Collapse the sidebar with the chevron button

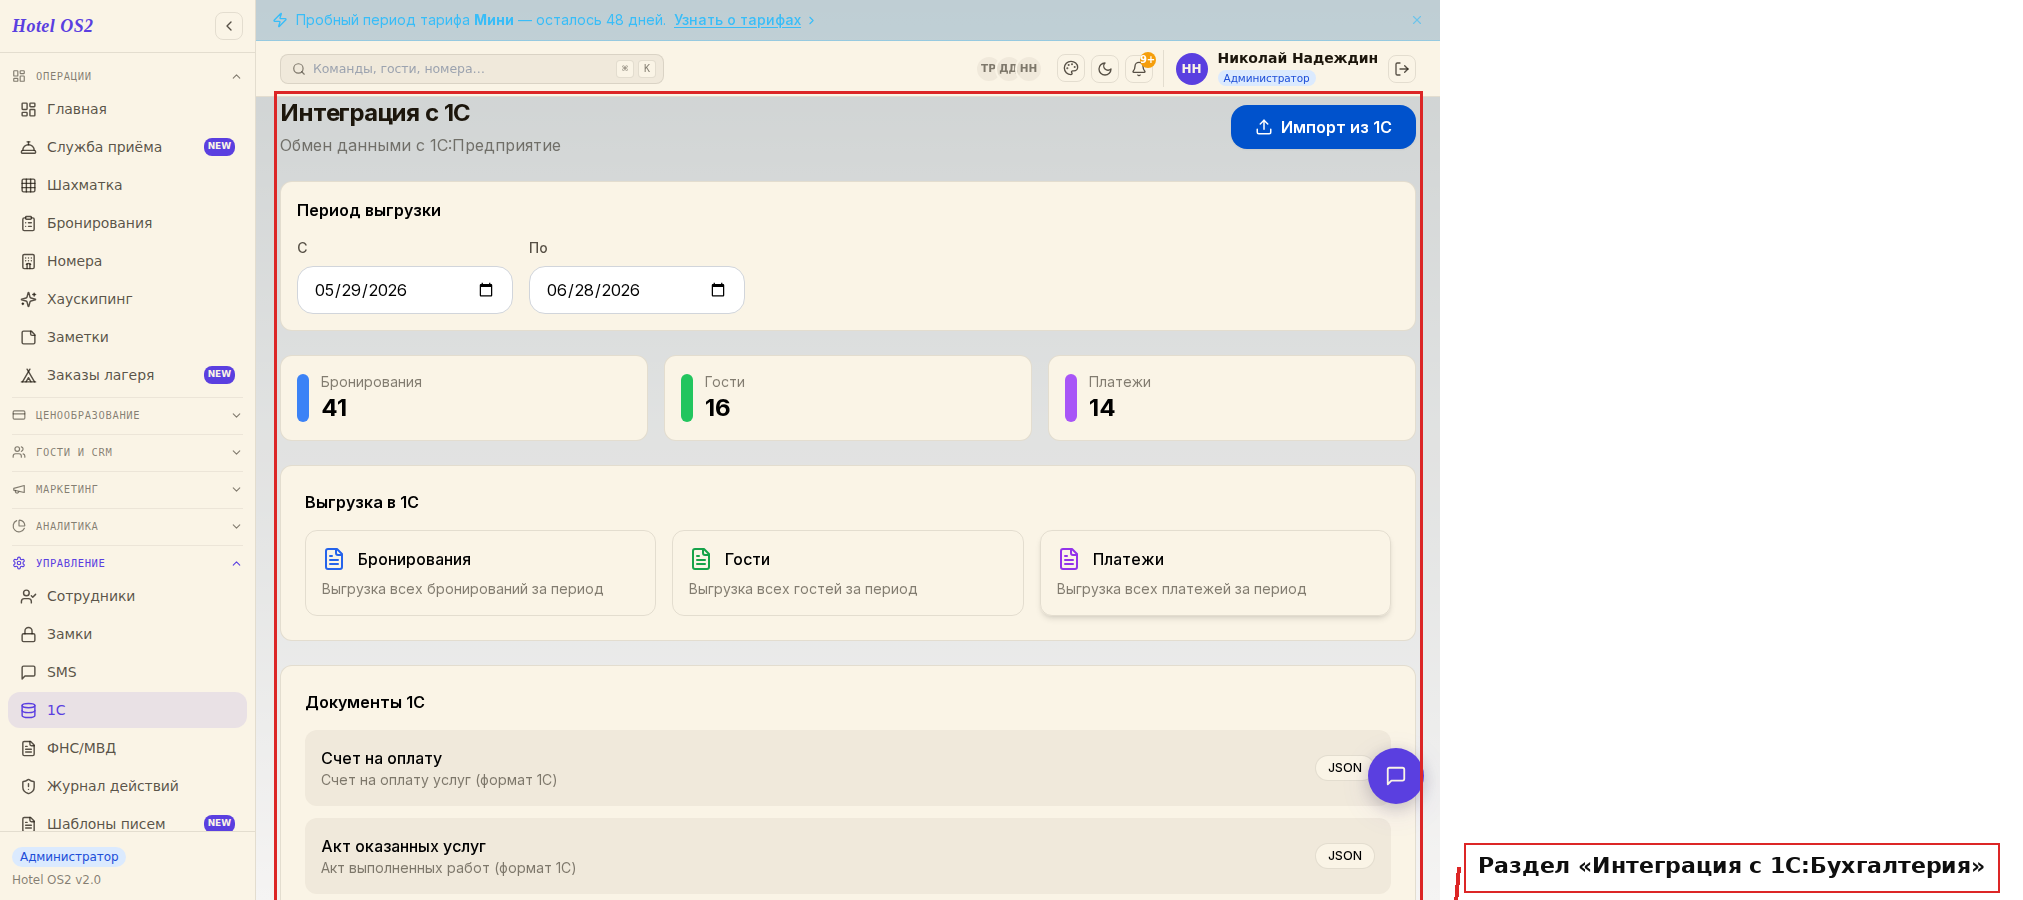[229, 26]
